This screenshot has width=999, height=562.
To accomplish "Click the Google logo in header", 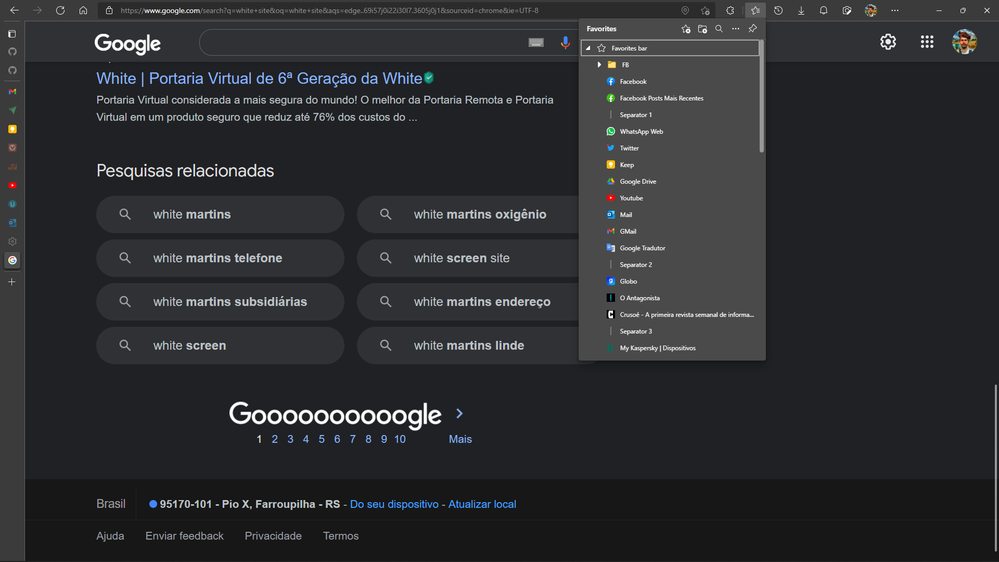I will pos(127,43).
